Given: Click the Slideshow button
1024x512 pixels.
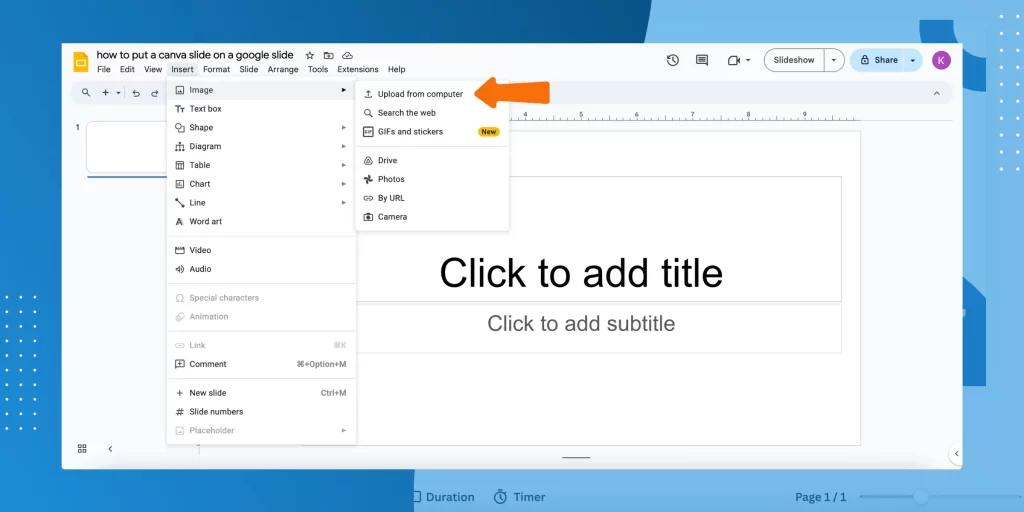Looking at the screenshot, I should (794, 60).
